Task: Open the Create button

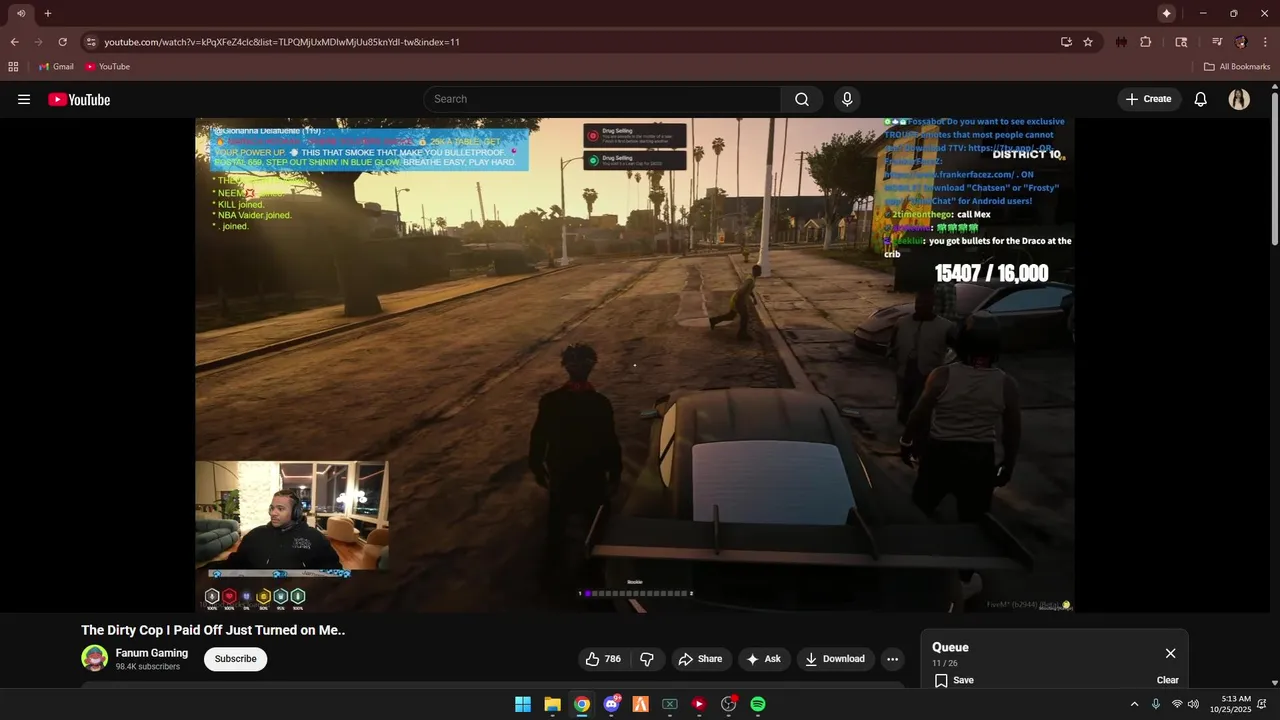Action: [1148, 99]
